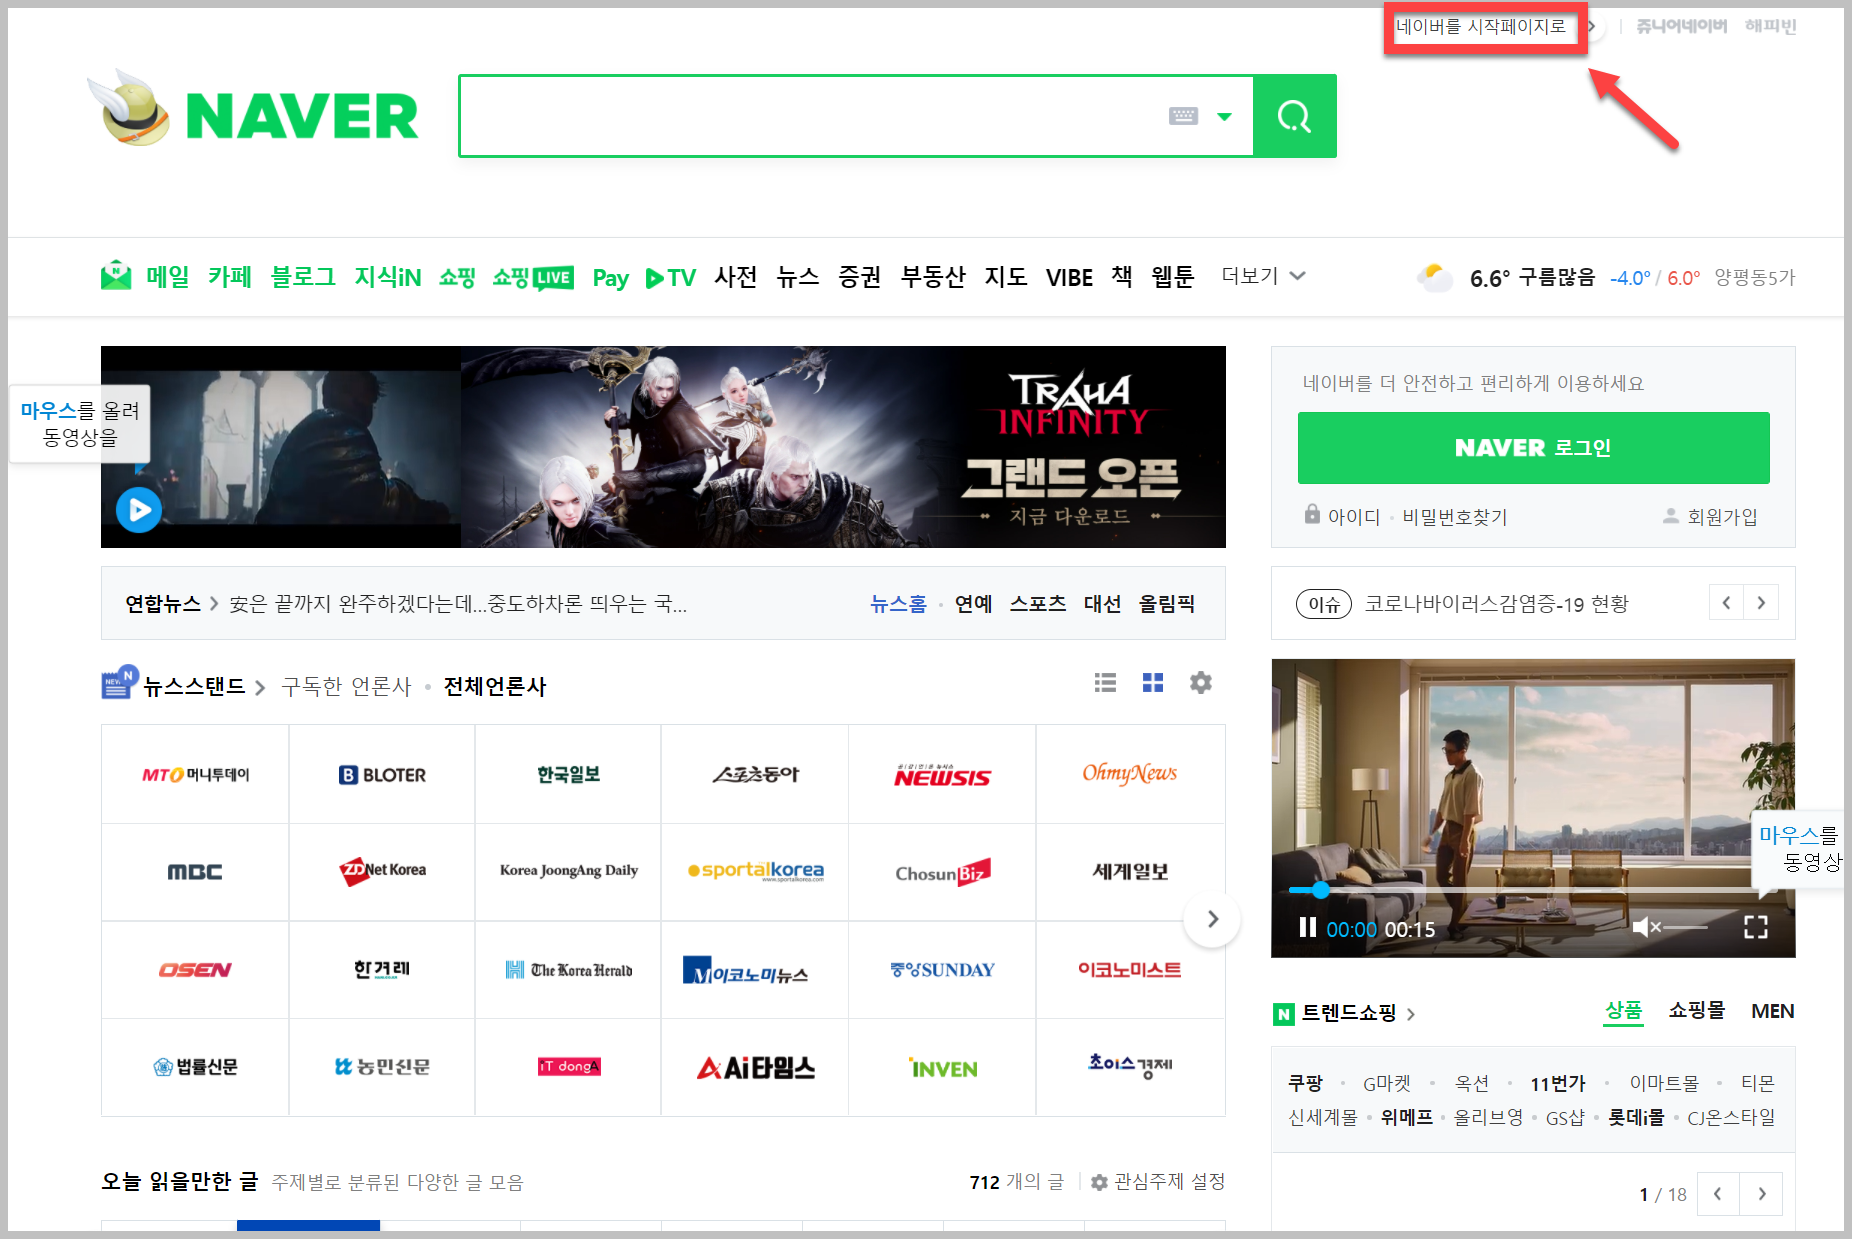1852x1239 pixels.
Task: Expand the search autocomplete dropdown arrow
Action: (1224, 117)
